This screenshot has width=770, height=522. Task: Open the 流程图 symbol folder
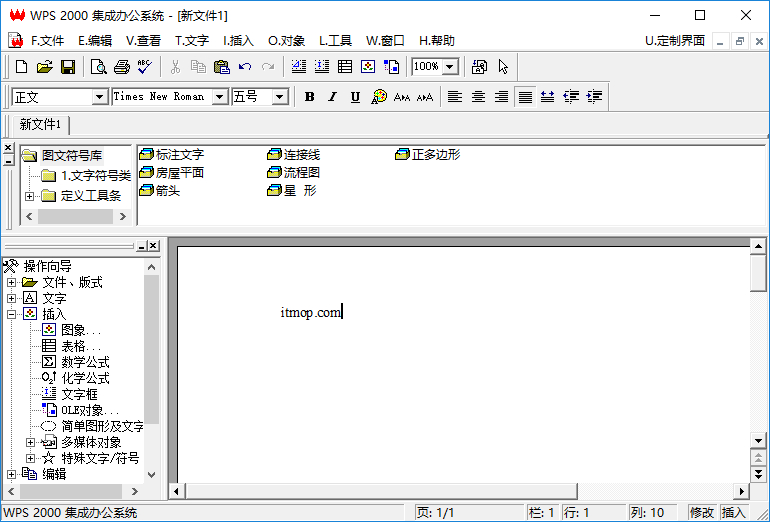[x=294, y=173]
